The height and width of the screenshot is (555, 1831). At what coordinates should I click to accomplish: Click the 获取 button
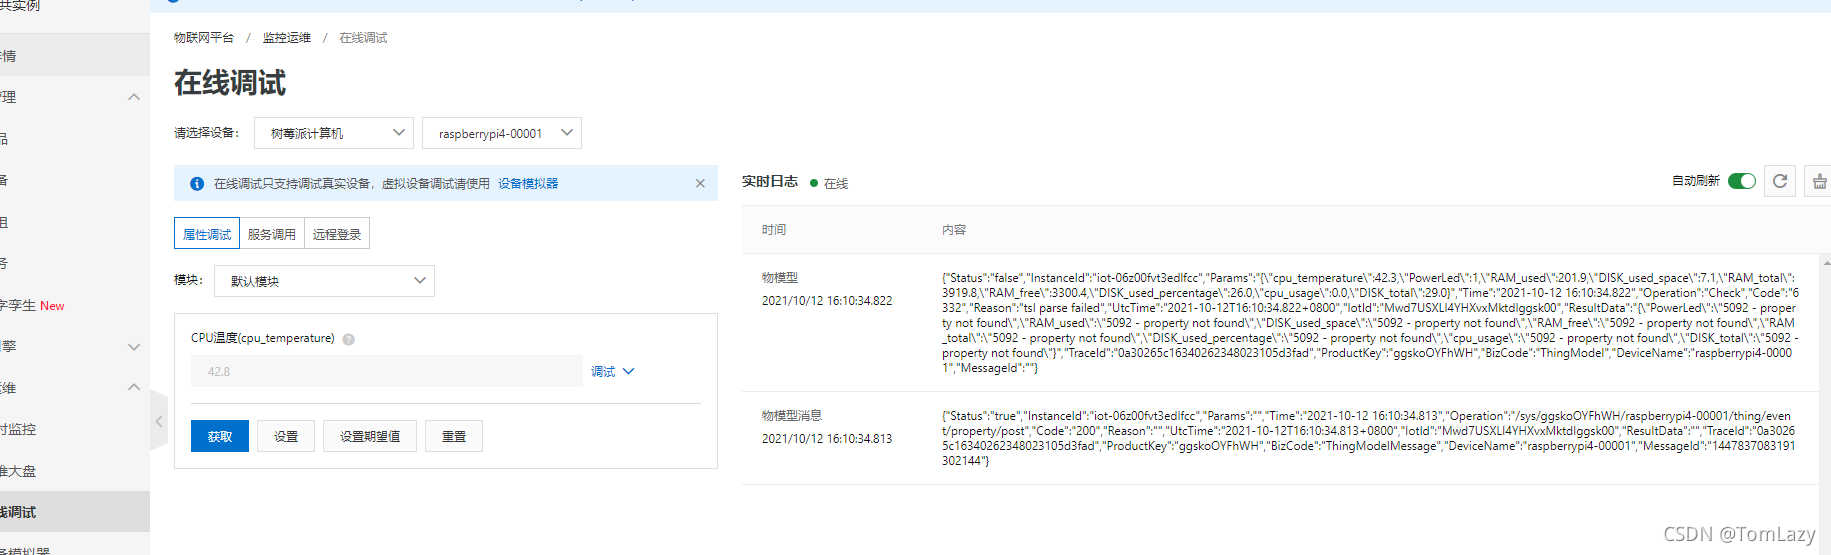(x=220, y=436)
